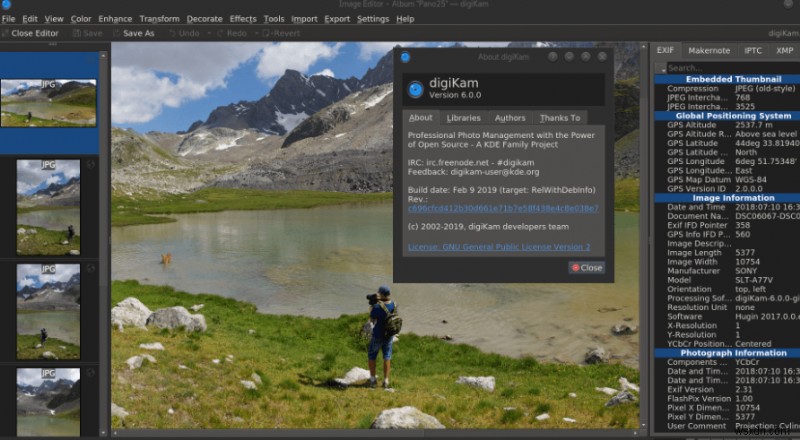Click the digiKam app icon in title bar
This screenshot has height=440, width=800.
tap(6, 4)
